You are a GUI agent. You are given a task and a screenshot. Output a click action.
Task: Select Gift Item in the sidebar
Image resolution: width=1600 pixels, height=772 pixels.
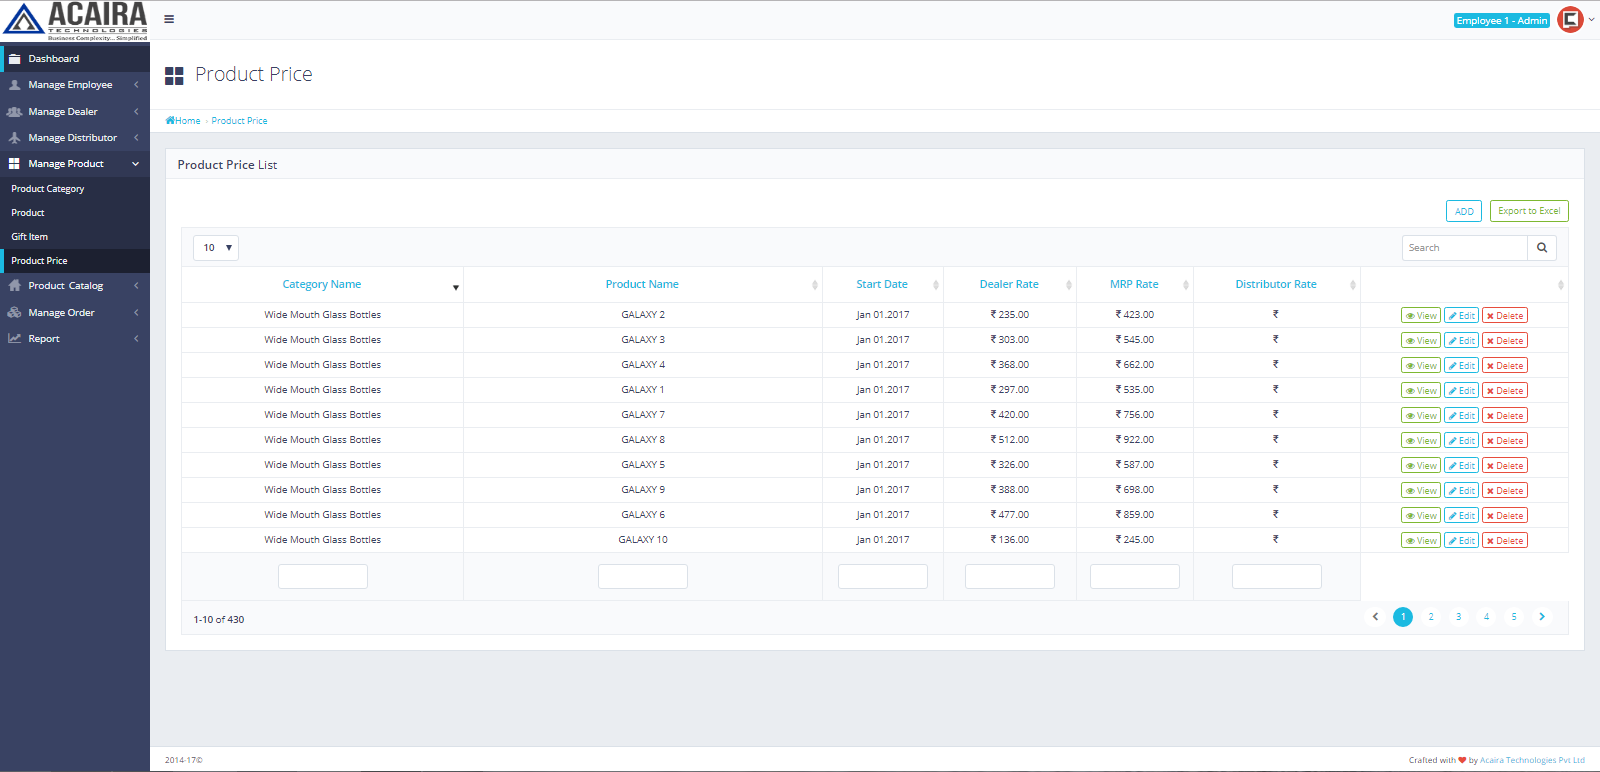[30, 237]
